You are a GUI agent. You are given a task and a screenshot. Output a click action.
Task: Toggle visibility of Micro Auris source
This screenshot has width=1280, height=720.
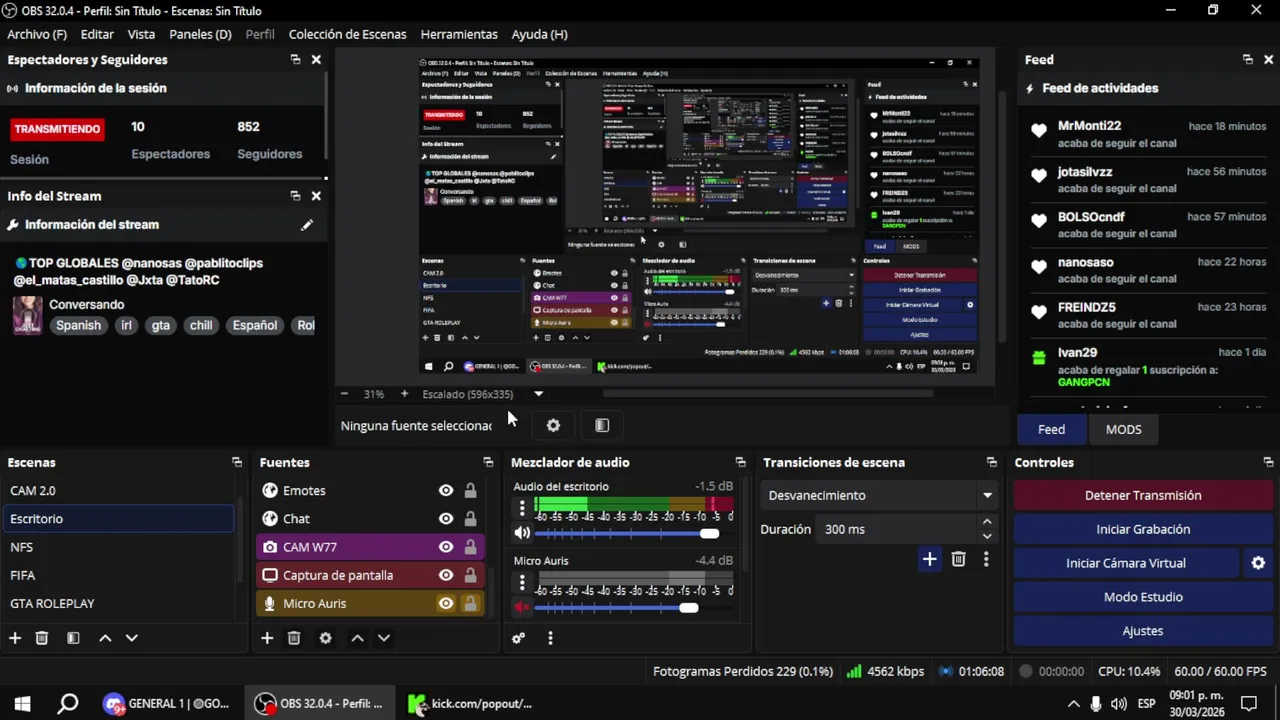click(446, 603)
